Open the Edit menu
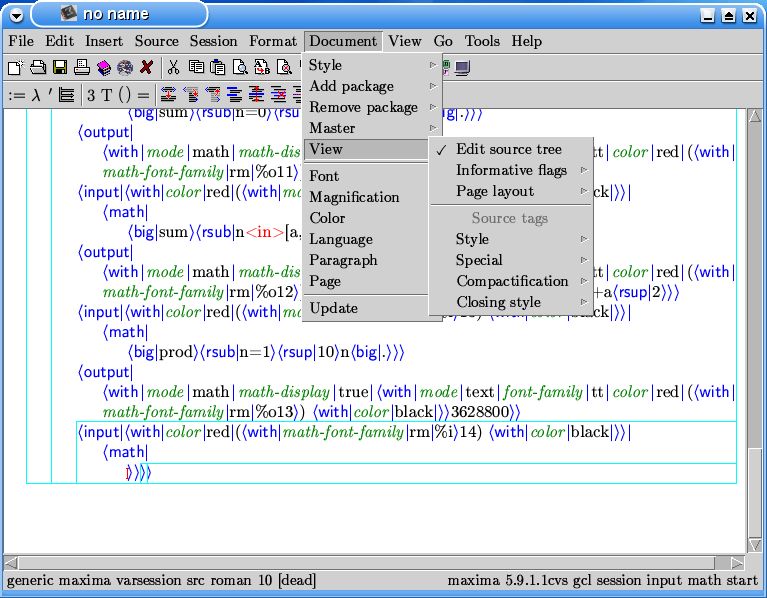This screenshot has height=598, width=767. point(60,41)
